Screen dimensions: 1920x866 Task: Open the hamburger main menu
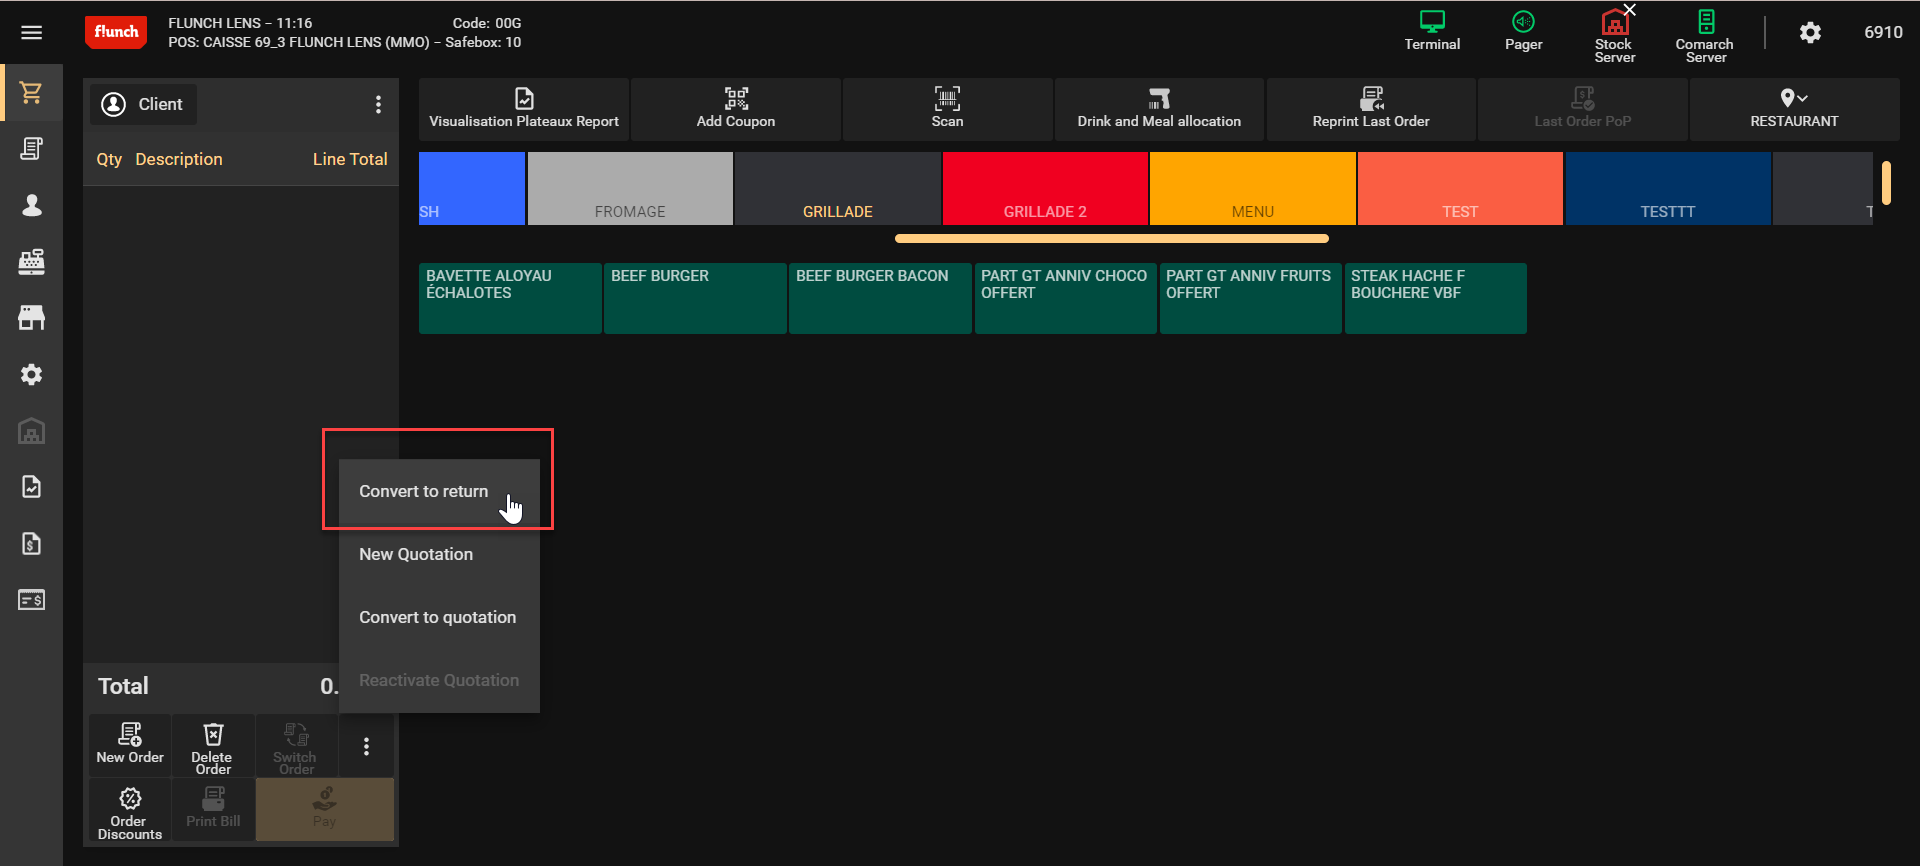coord(31,33)
